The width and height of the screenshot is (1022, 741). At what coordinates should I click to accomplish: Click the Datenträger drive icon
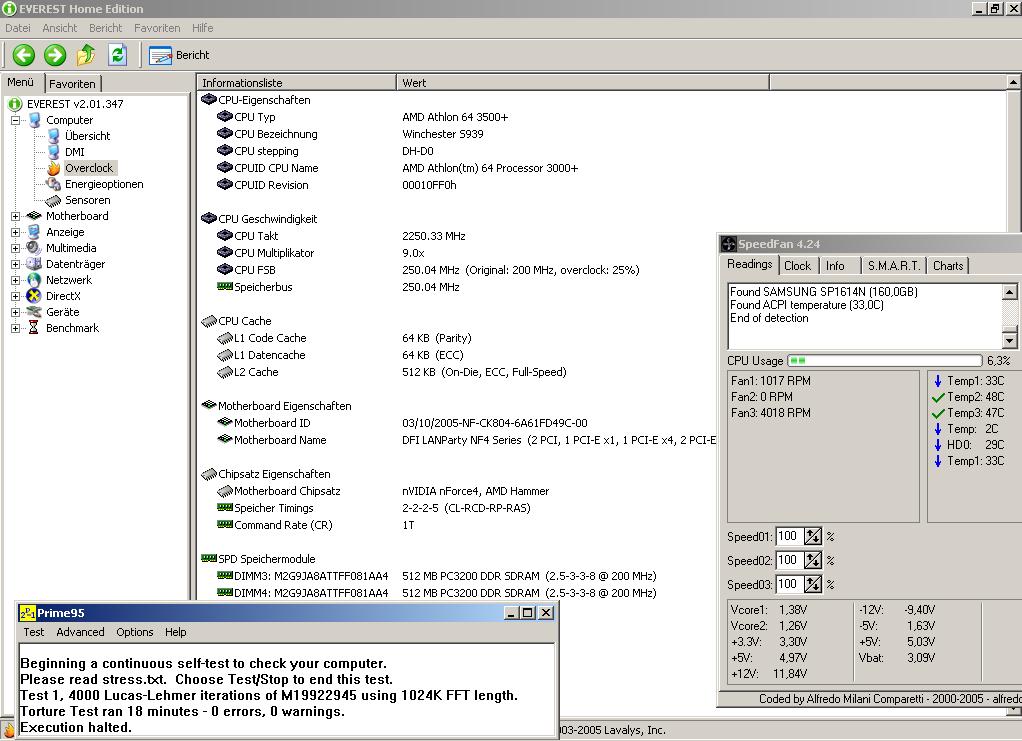pyautogui.click(x=34, y=264)
